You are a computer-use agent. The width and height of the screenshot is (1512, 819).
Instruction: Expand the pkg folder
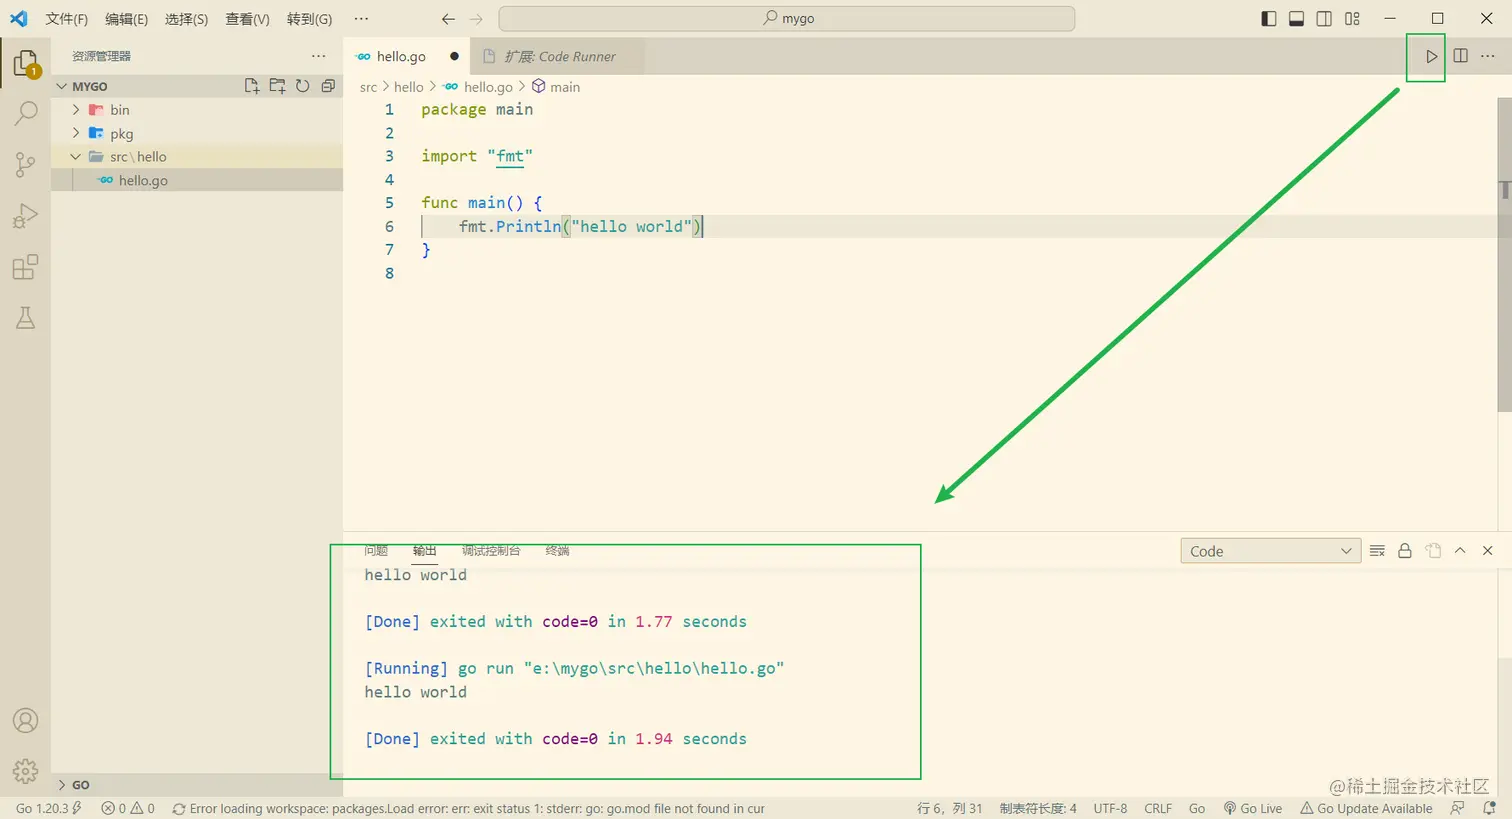[197, 133]
